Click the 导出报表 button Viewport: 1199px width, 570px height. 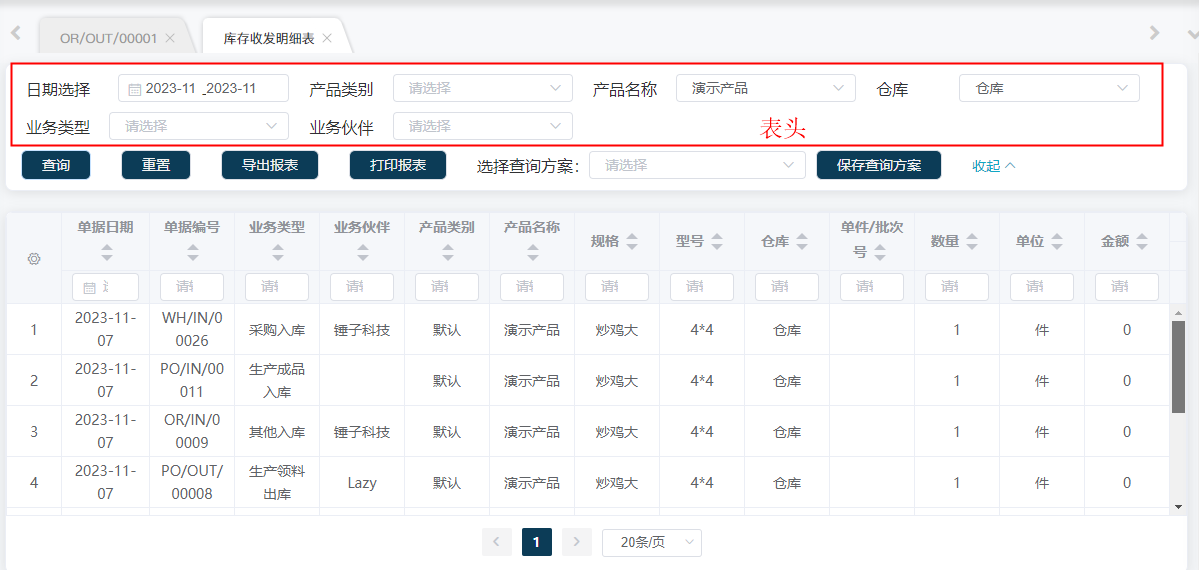pos(270,165)
